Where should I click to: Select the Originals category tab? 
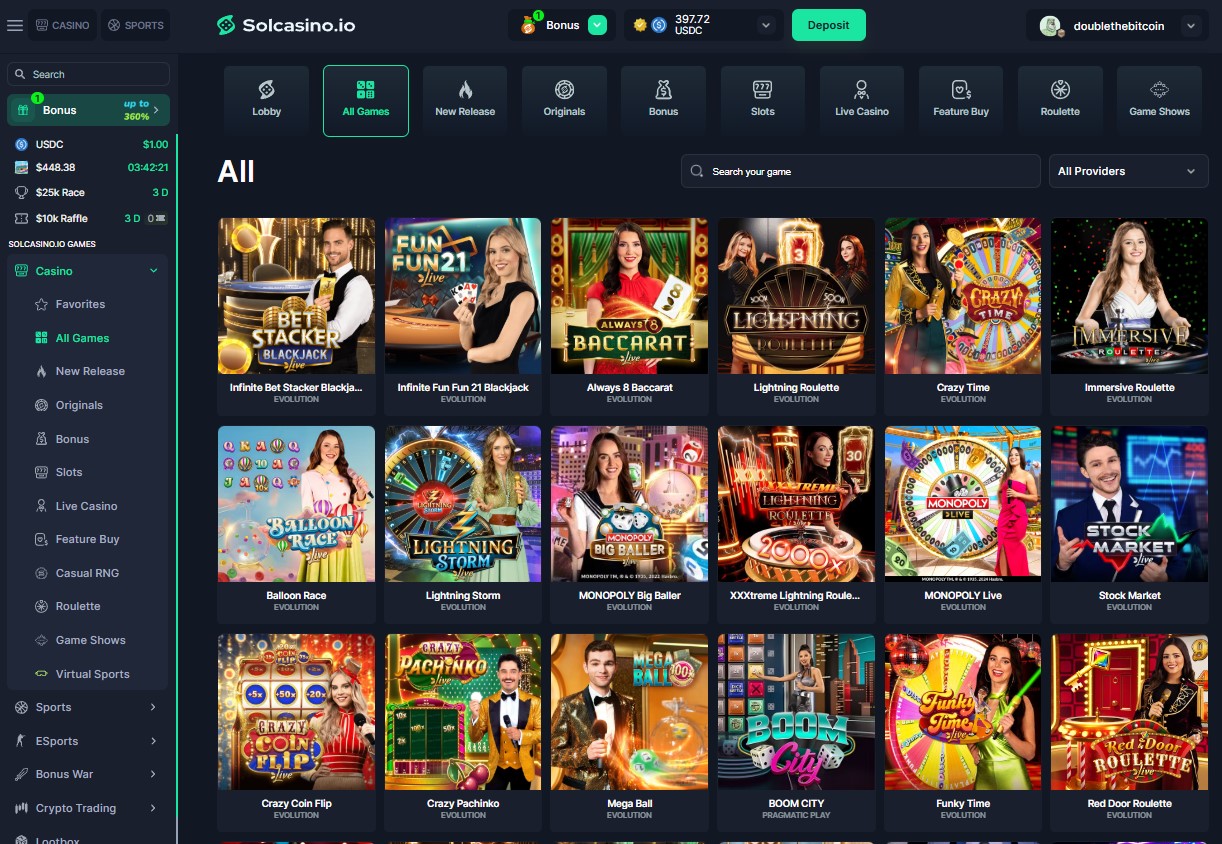[x=564, y=100]
